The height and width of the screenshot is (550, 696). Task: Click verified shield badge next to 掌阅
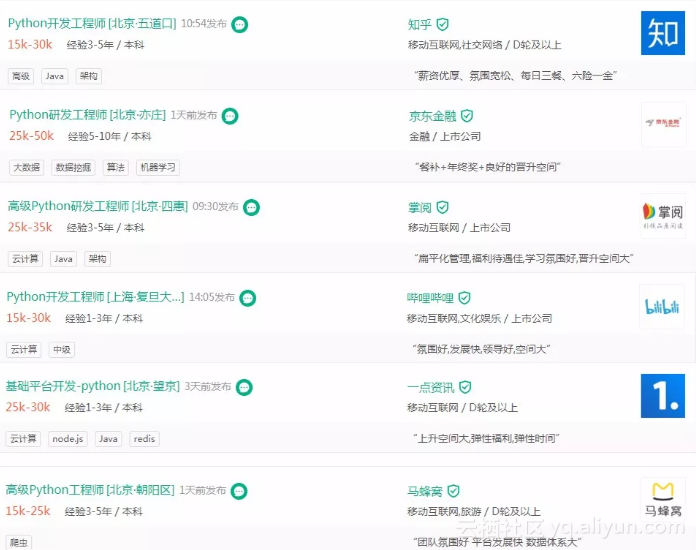443,207
